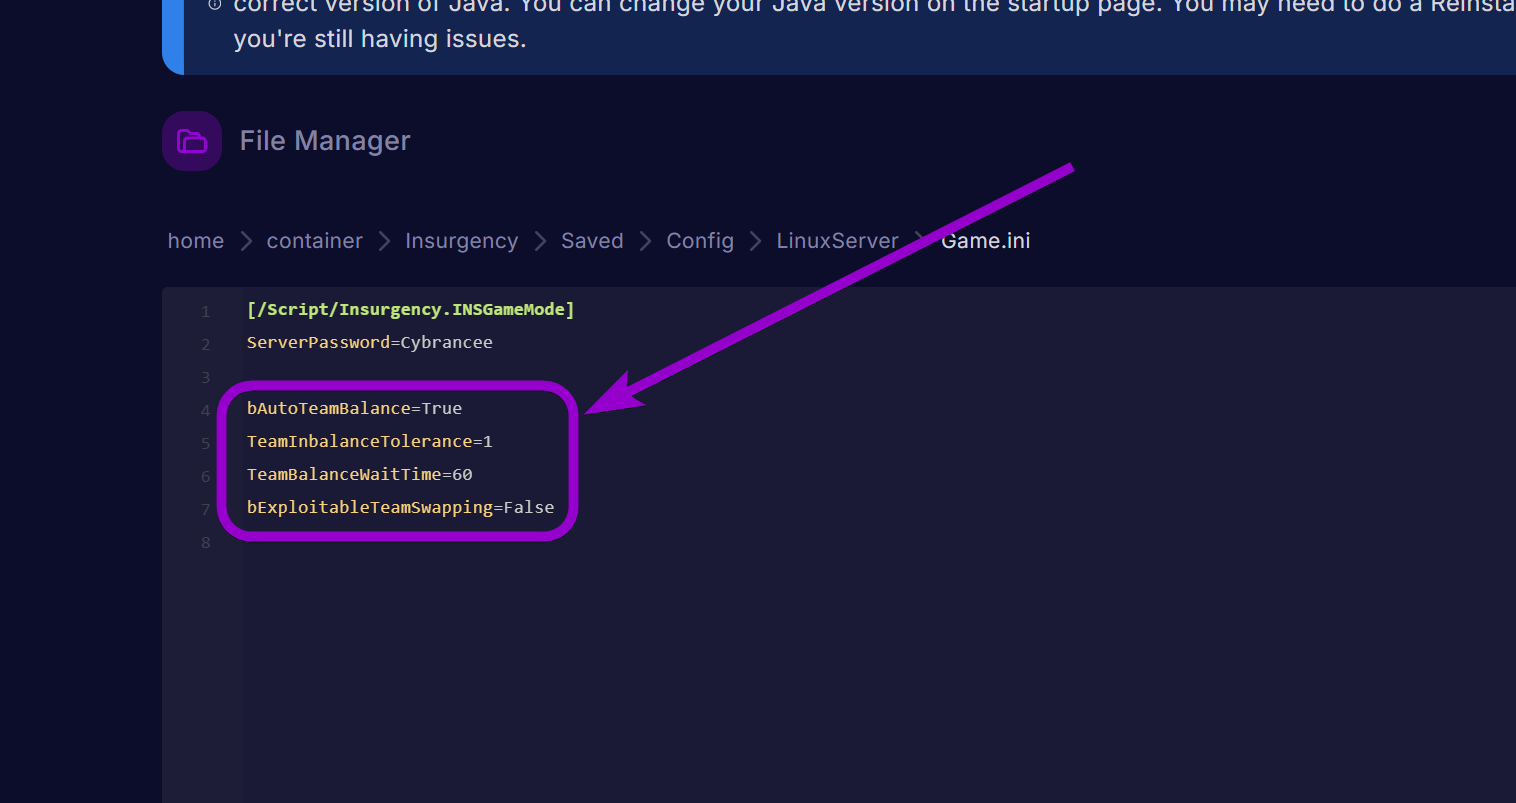Screen dimensions: 1516x803
Task: Open the LinuxServer breadcrumb folder
Action: click(837, 241)
